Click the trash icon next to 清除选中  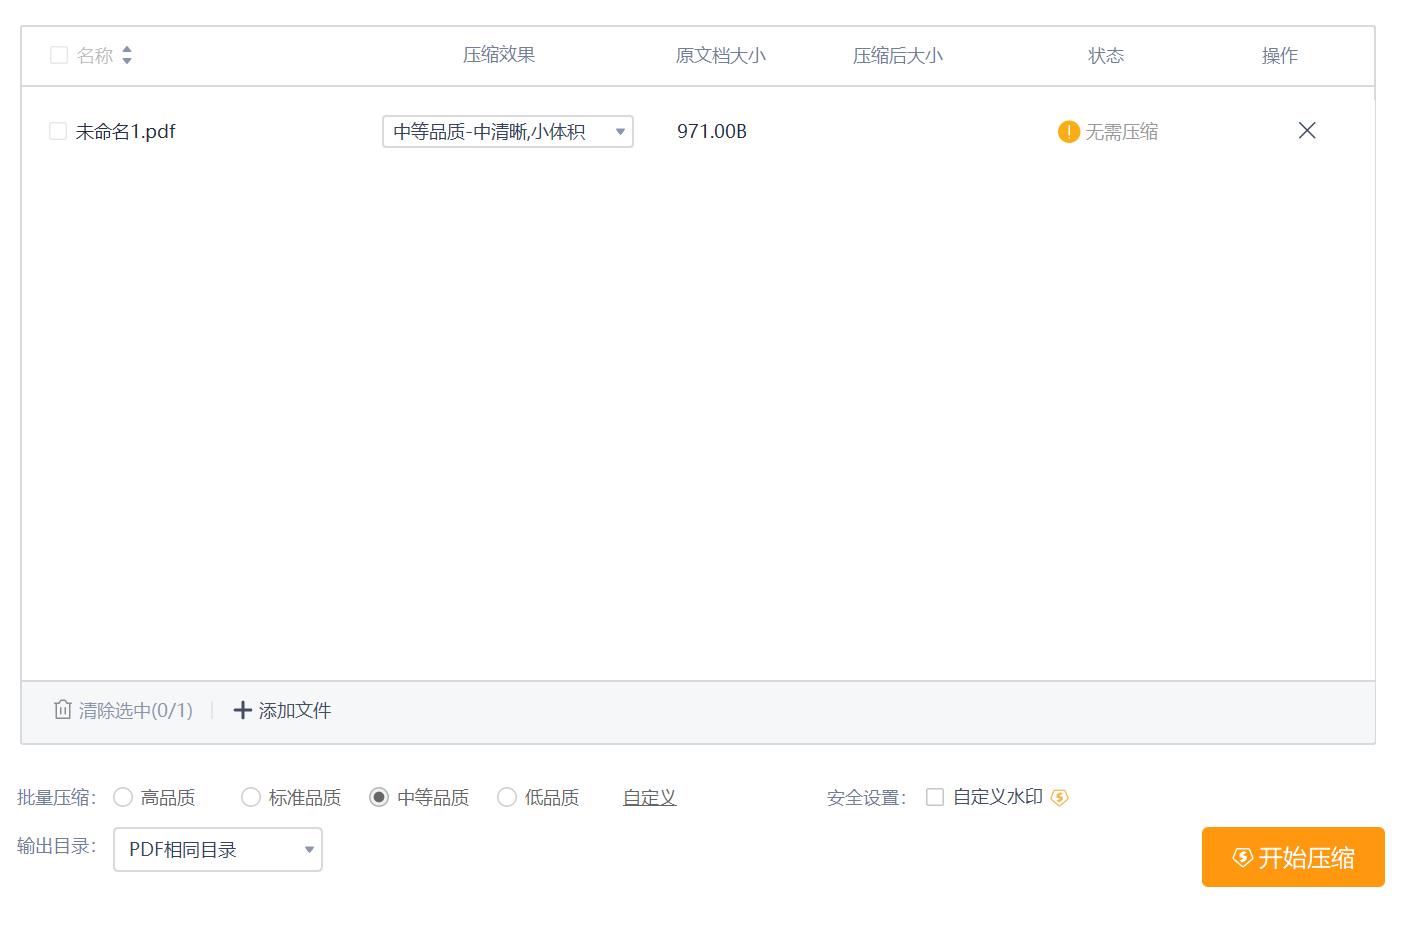click(x=62, y=710)
